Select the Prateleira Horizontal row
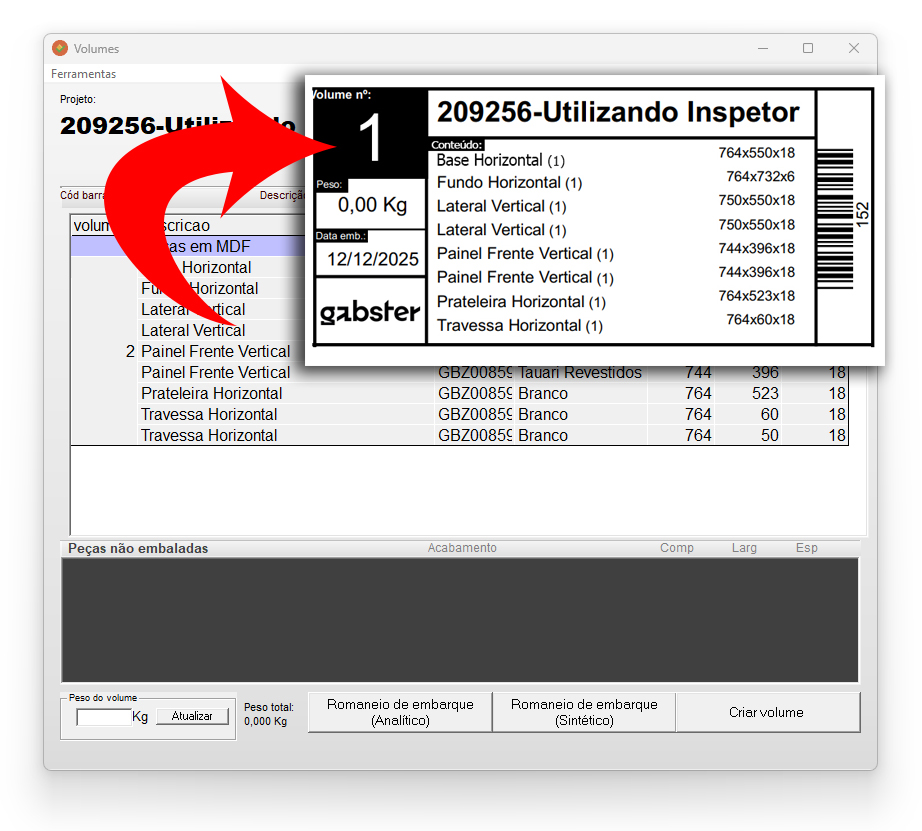 coord(211,393)
